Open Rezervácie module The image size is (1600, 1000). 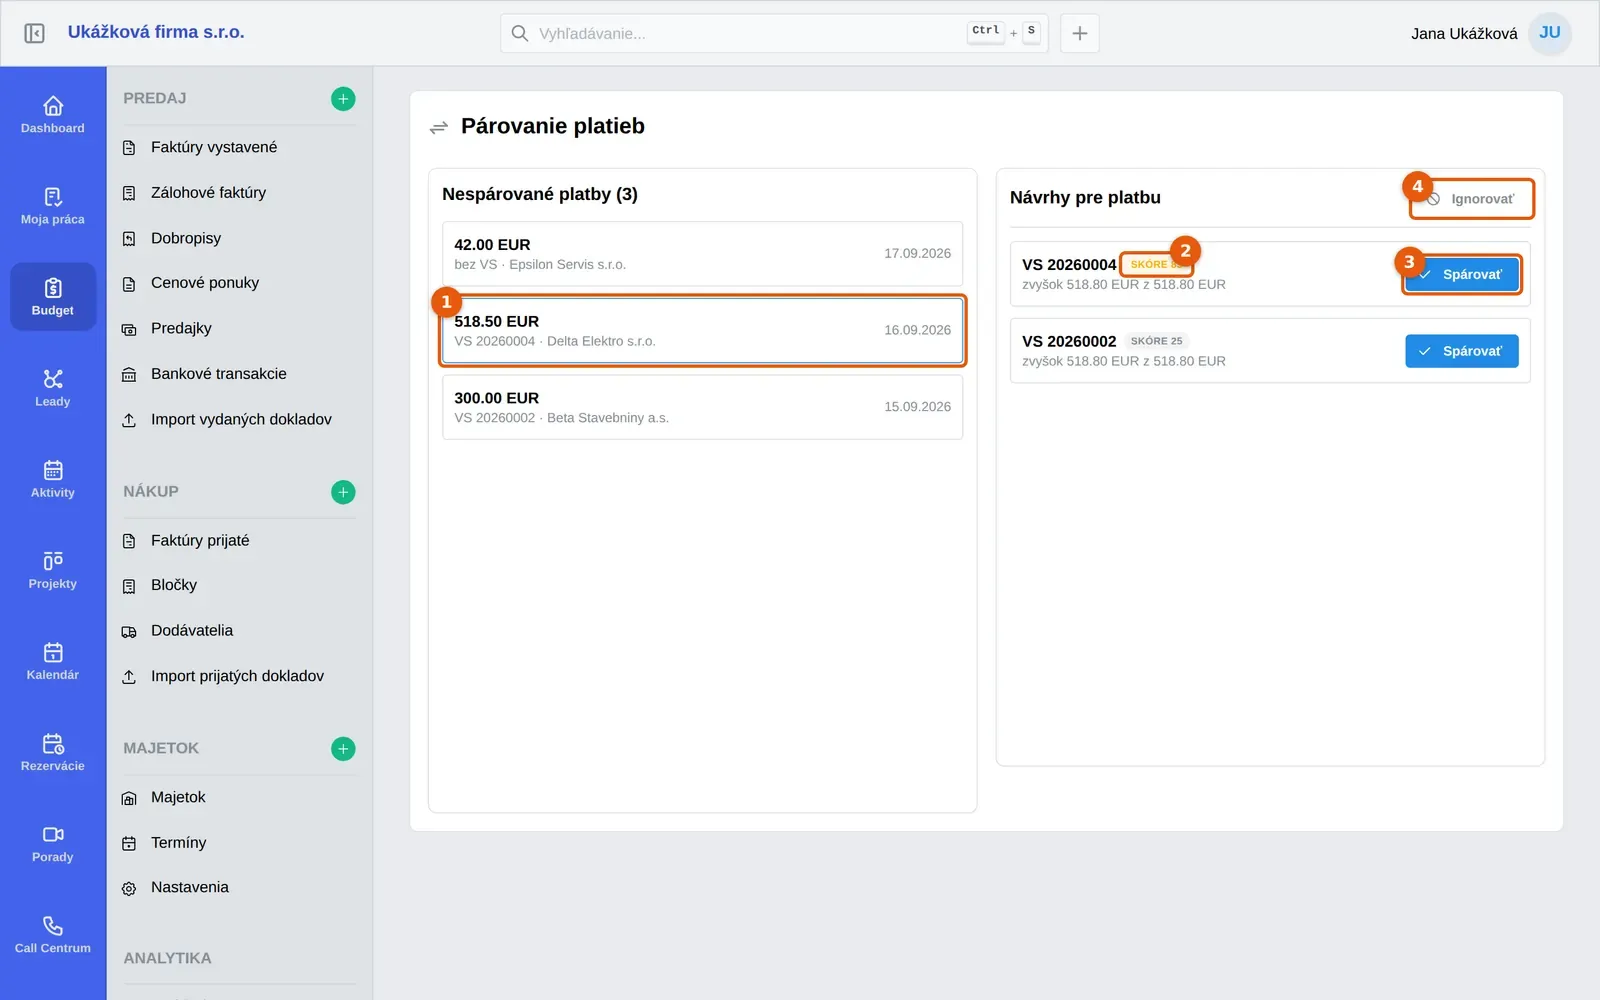coord(53,751)
